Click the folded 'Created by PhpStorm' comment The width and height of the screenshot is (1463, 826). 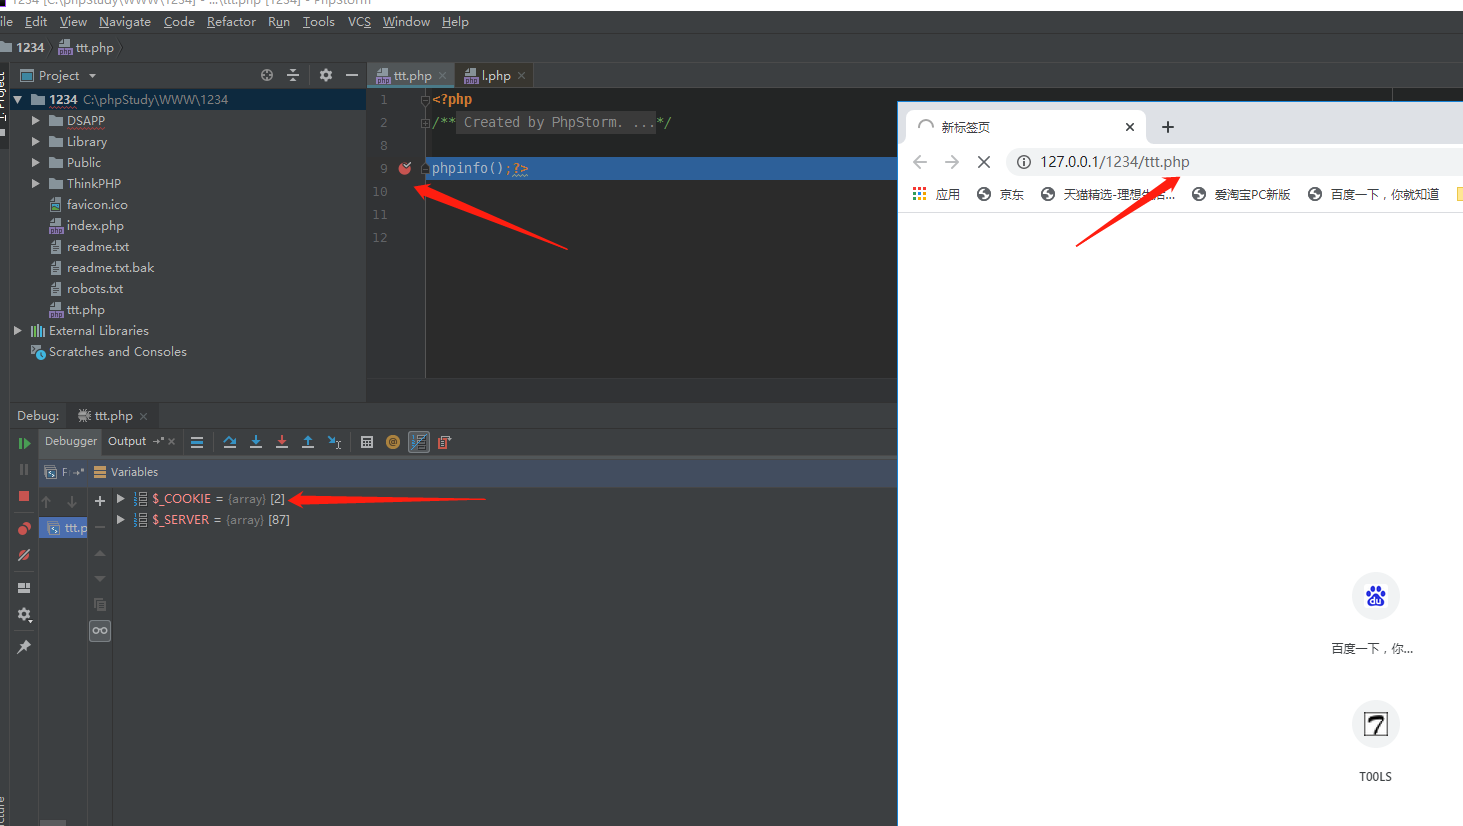point(557,122)
